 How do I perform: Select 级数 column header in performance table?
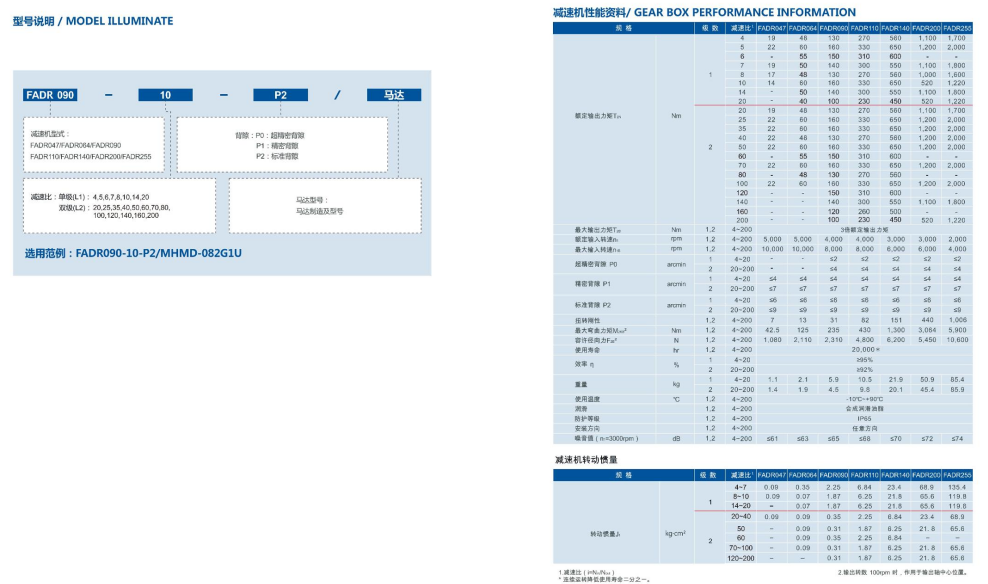[x=710, y=28]
